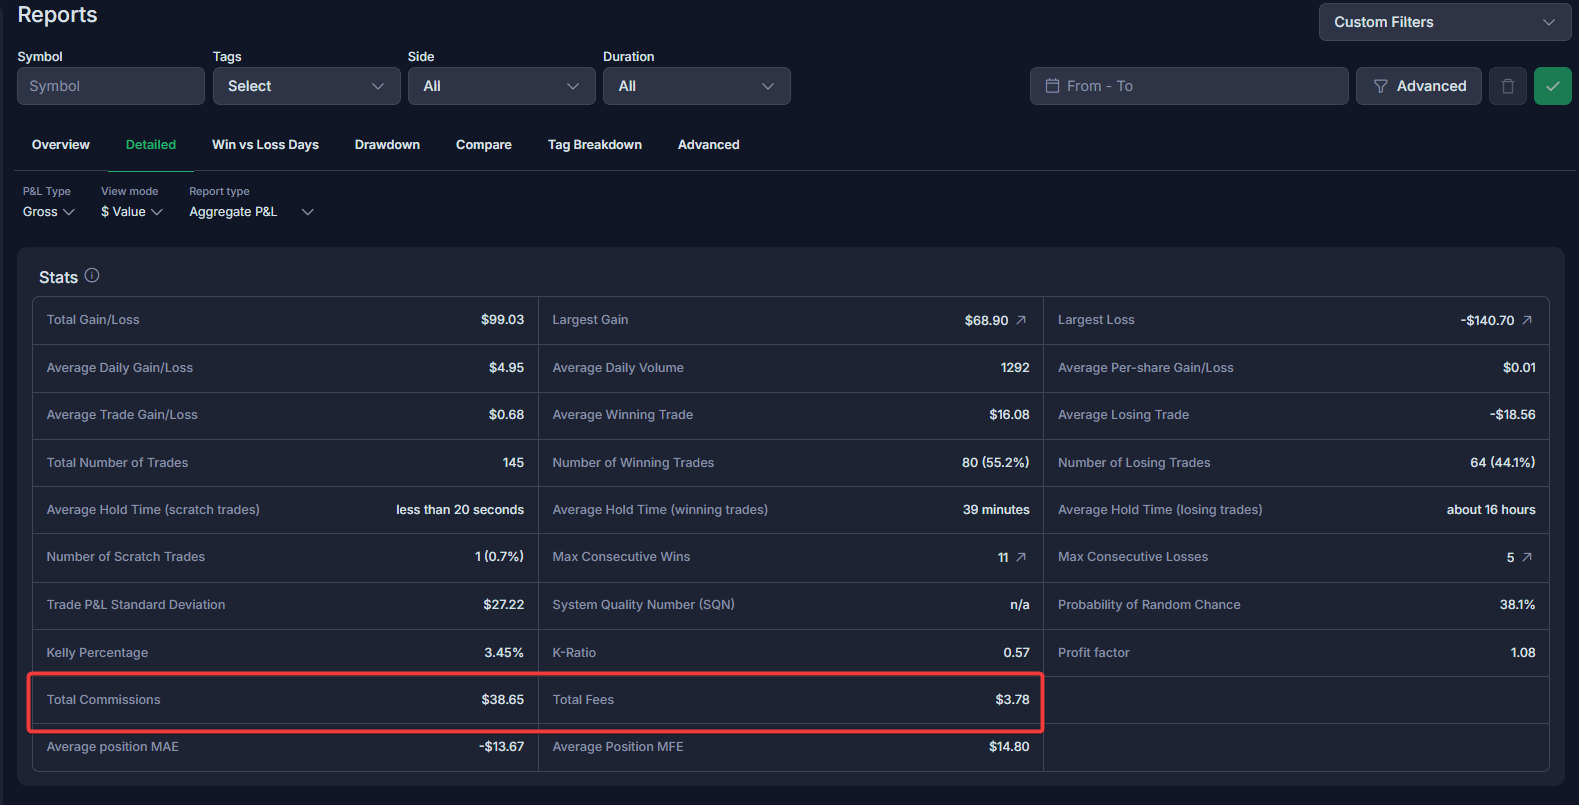1579x805 pixels.
Task: Click the Total Commissions label
Action: pyautogui.click(x=103, y=700)
